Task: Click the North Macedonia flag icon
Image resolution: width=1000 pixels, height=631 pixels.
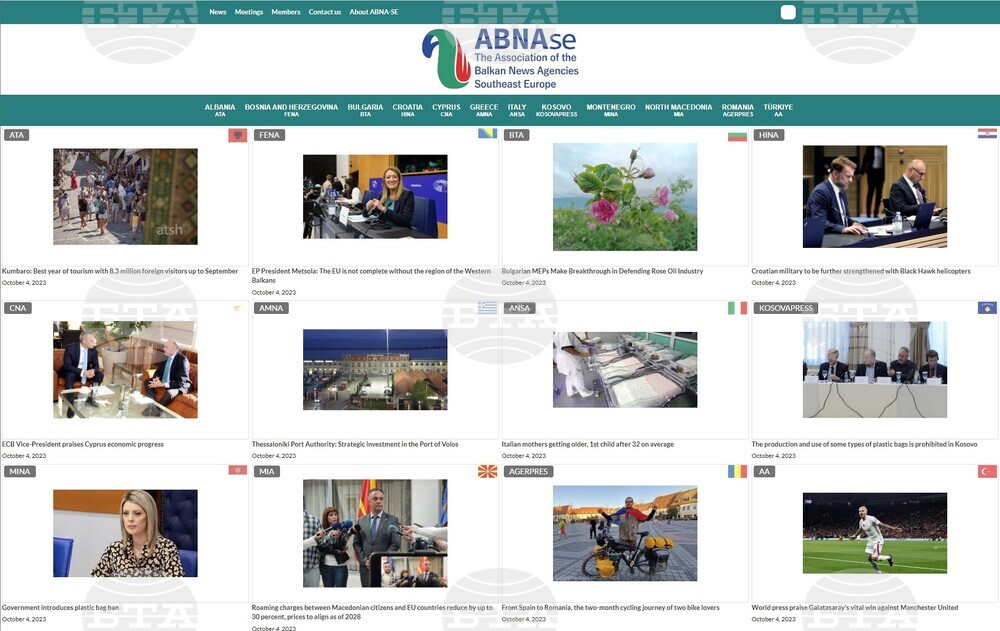Action: coord(487,471)
